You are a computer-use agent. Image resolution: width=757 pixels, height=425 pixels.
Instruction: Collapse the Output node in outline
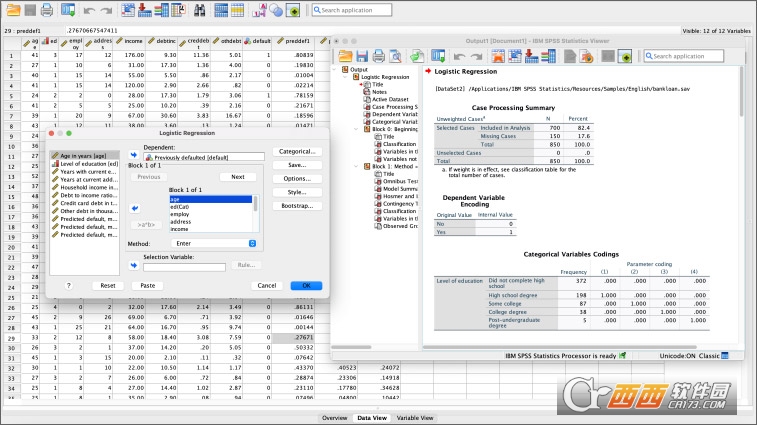click(x=335, y=70)
